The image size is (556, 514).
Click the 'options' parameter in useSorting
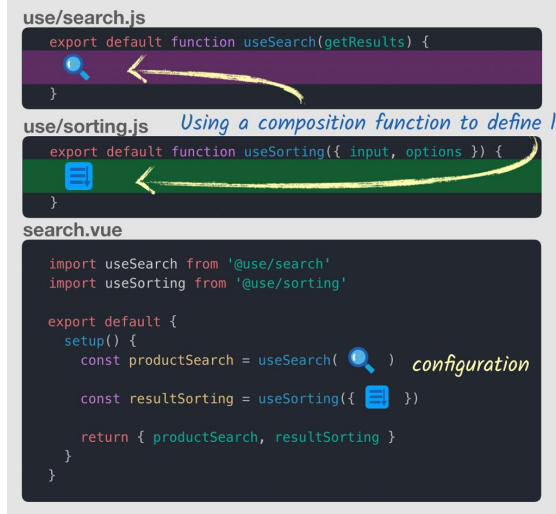[x=434, y=152]
